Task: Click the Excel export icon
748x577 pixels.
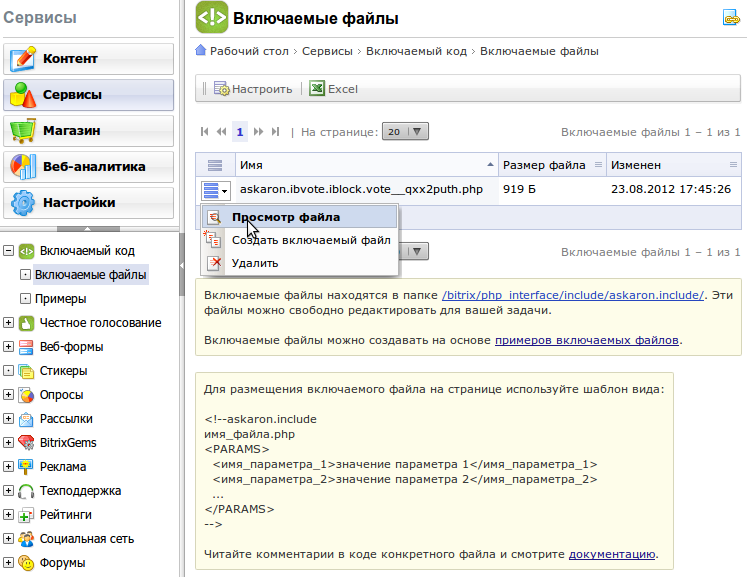Action: pyautogui.click(x=317, y=89)
